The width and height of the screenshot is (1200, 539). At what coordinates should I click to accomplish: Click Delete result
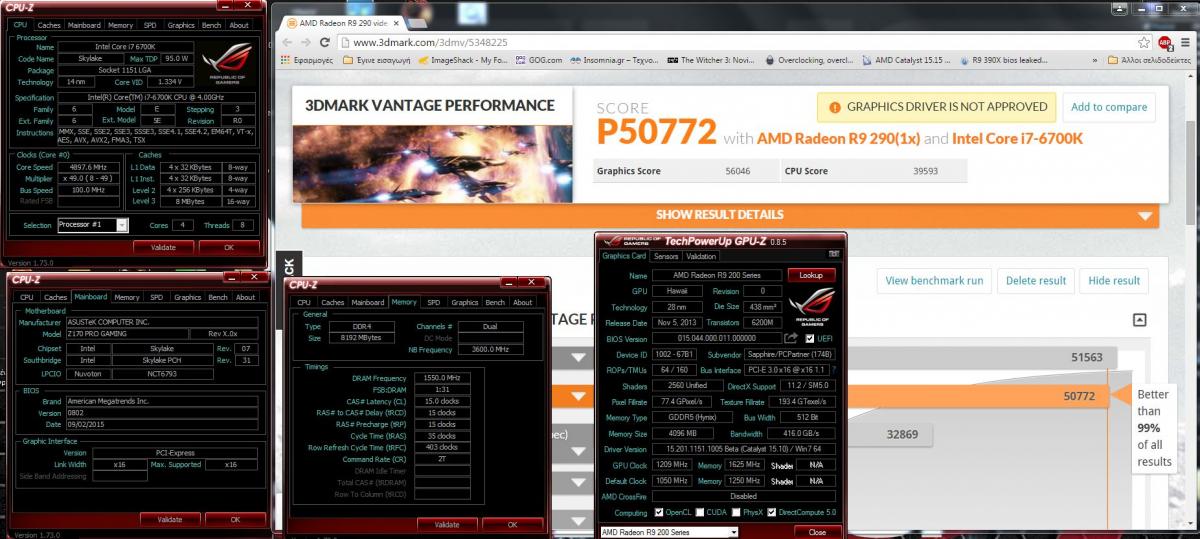[x=1036, y=281]
